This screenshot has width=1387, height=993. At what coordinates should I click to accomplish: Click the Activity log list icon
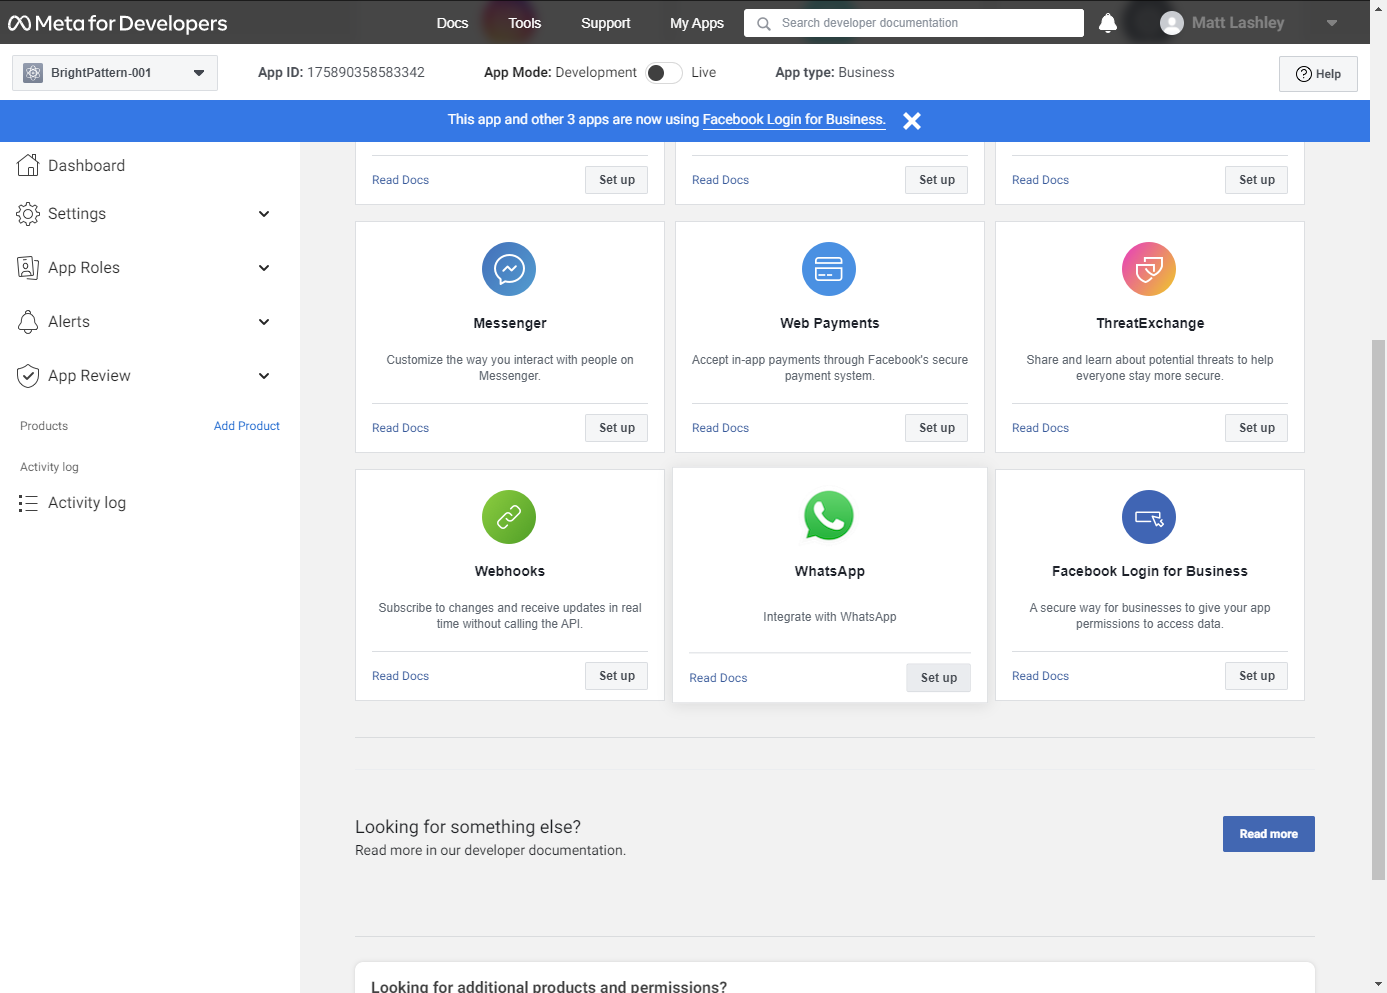click(28, 503)
